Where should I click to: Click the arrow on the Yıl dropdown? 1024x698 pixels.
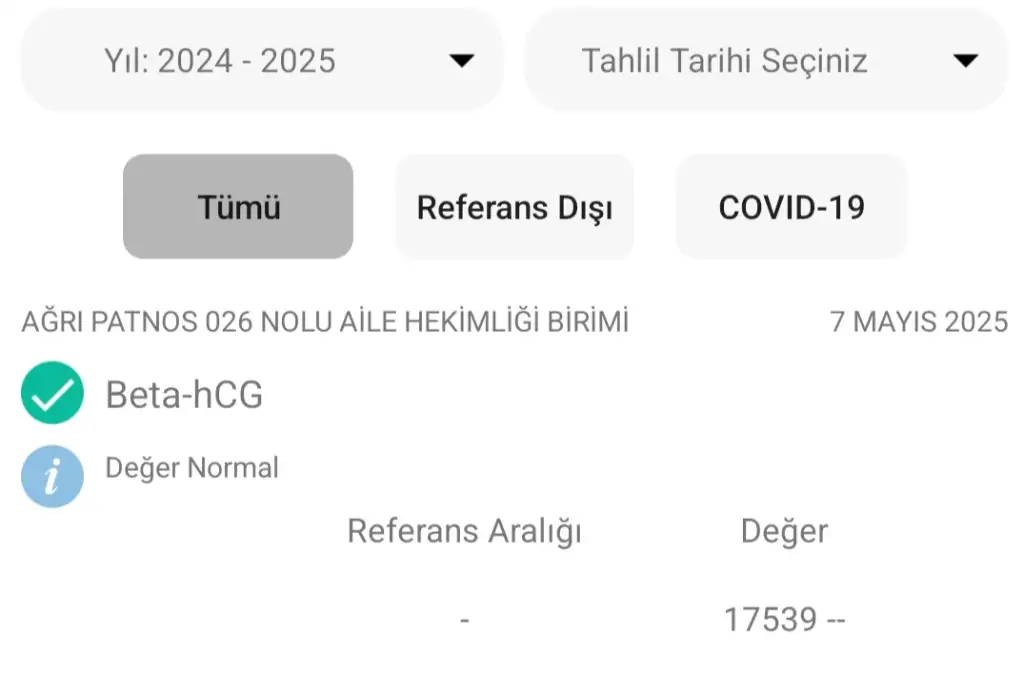tap(461, 61)
